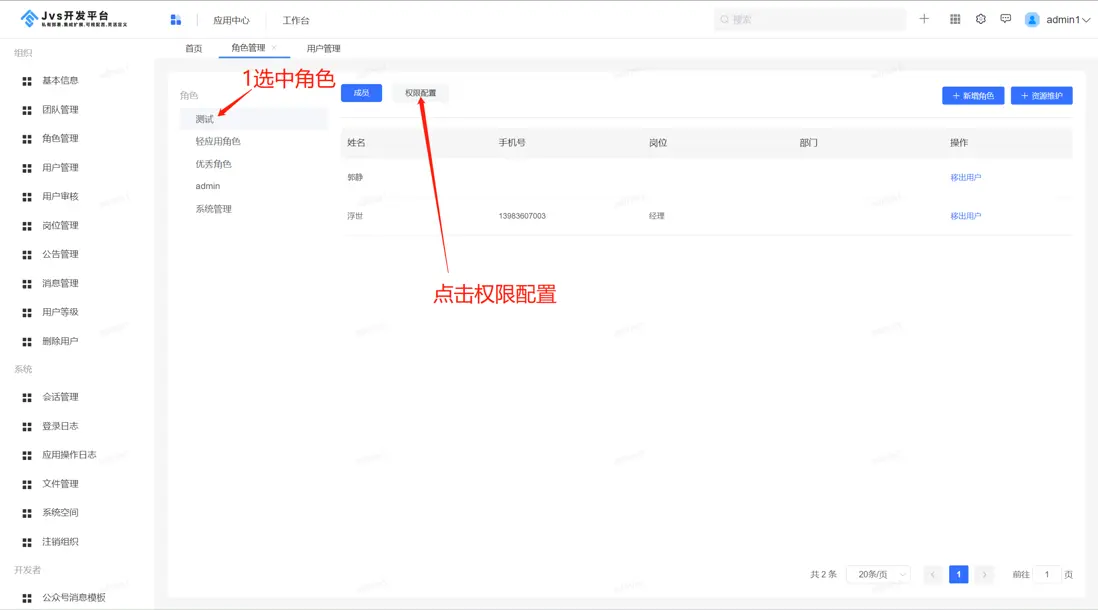Click the search field in header
This screenshot has width=1098, height=610.
pos(809,20)
